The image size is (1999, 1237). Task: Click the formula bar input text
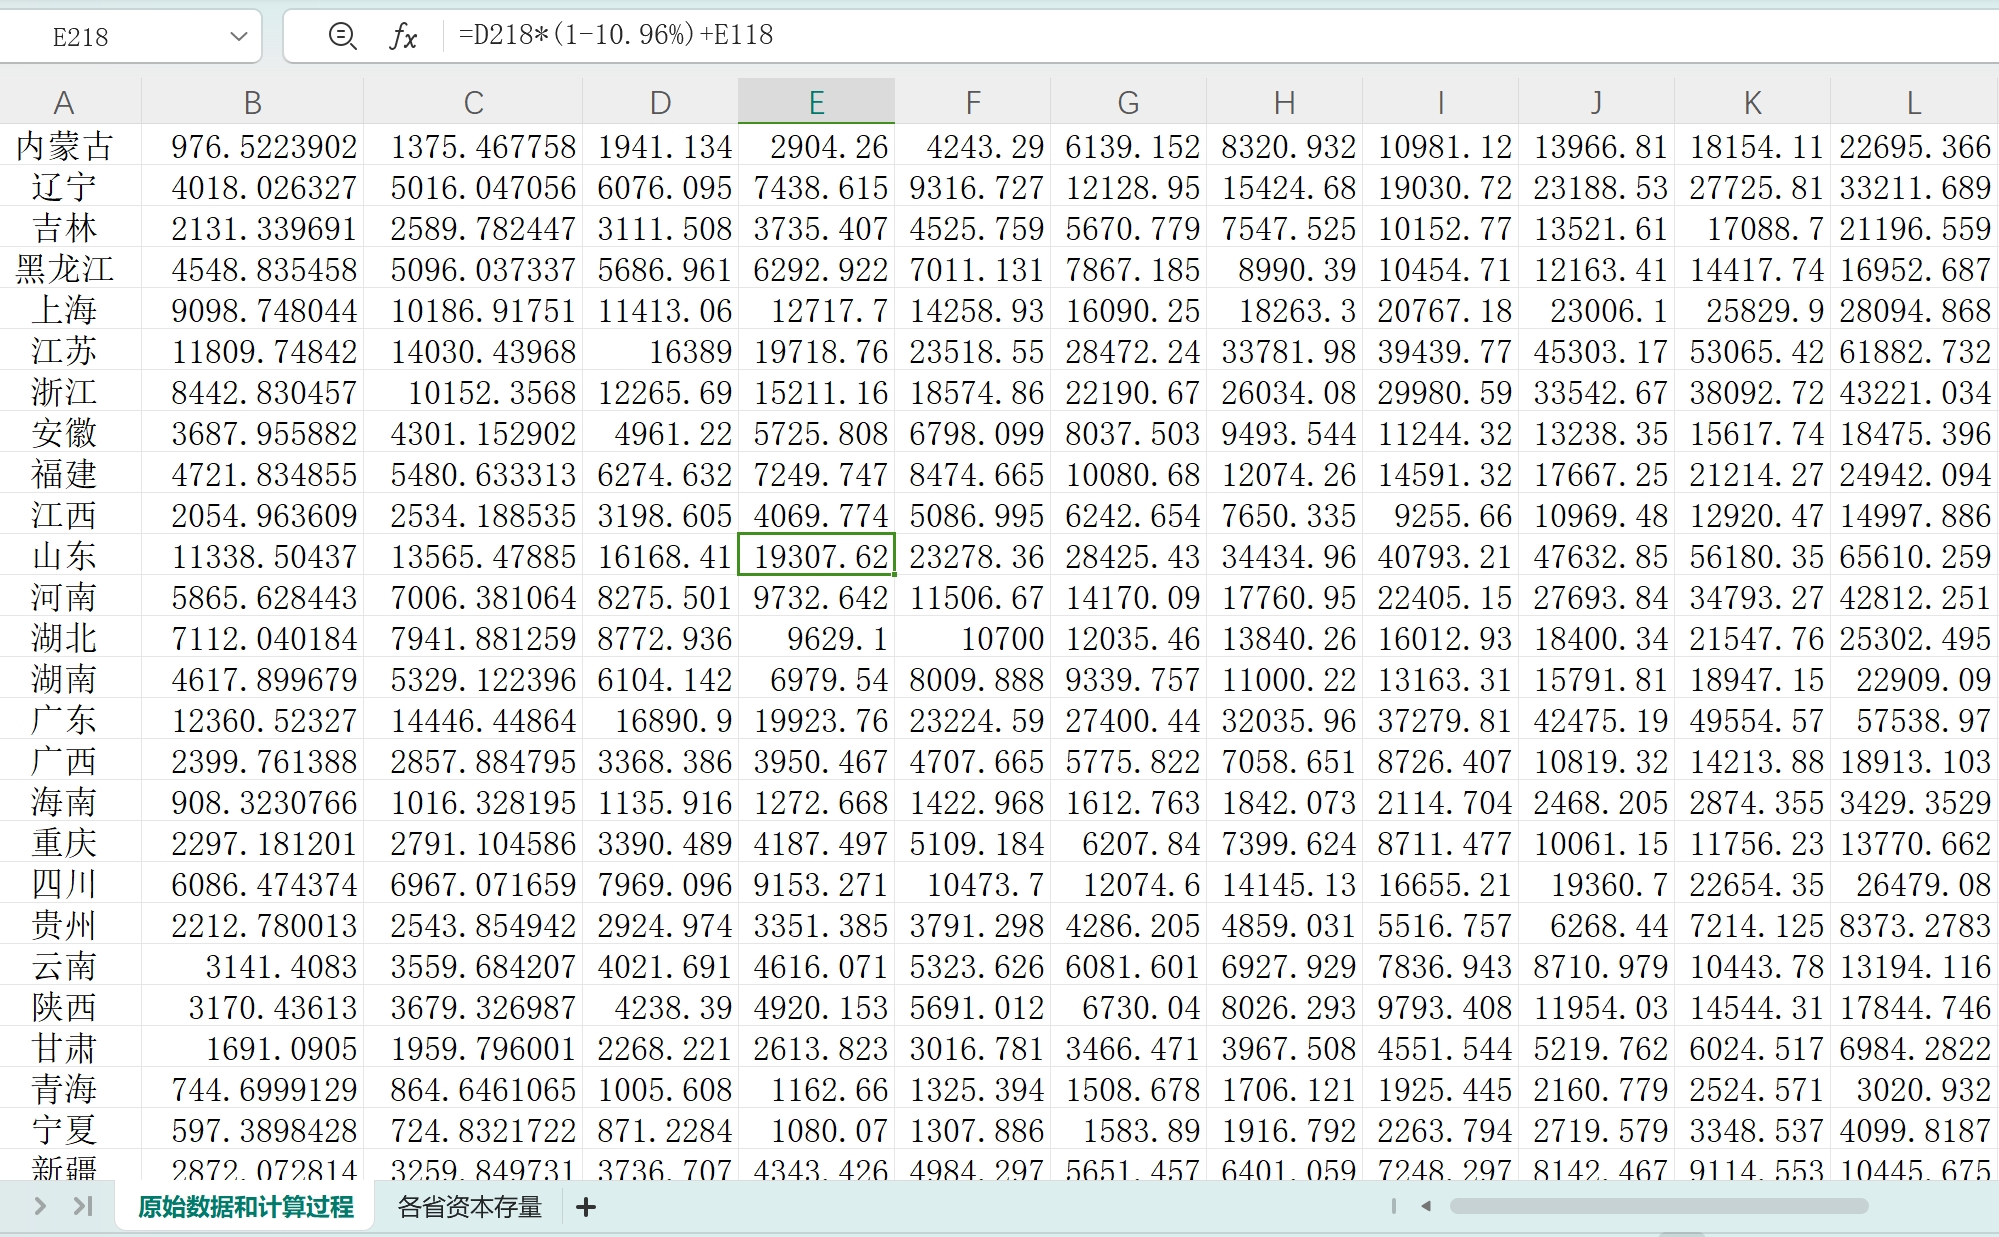616,36
